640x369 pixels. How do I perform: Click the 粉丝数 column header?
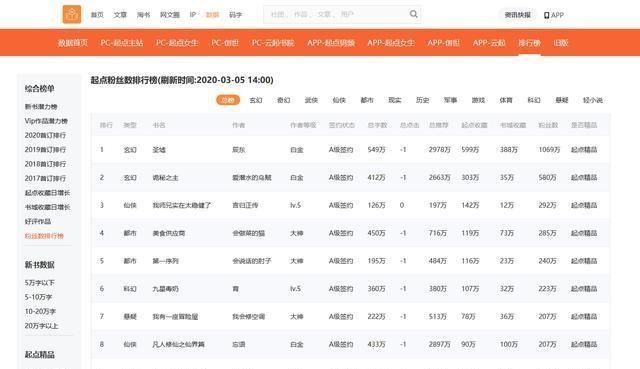coord(548,125)
